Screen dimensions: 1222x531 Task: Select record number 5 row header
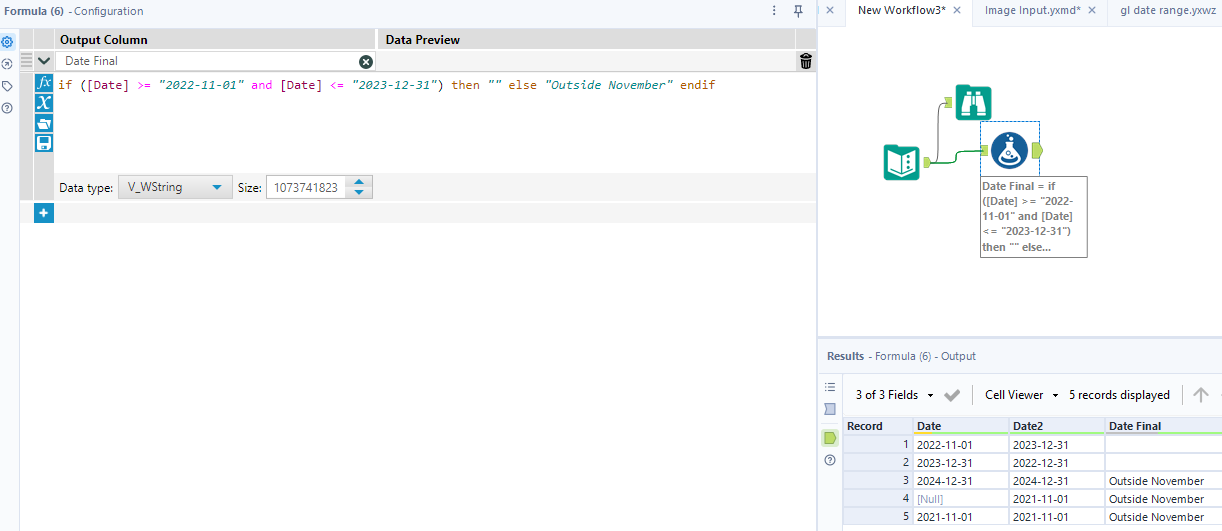(x=878, y=517)
